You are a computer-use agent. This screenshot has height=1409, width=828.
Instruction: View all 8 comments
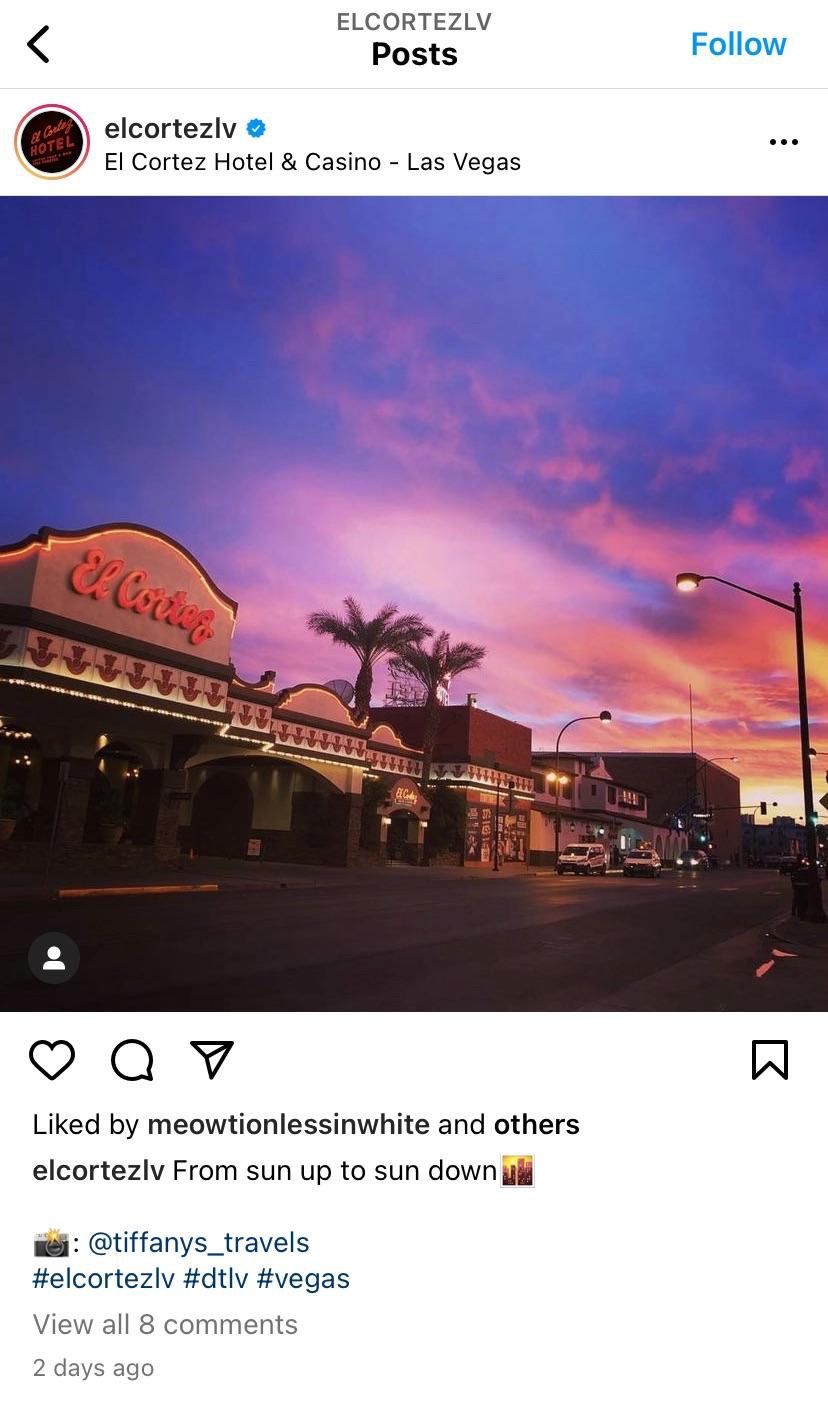pyautogui.click(x=165, y=1324)
